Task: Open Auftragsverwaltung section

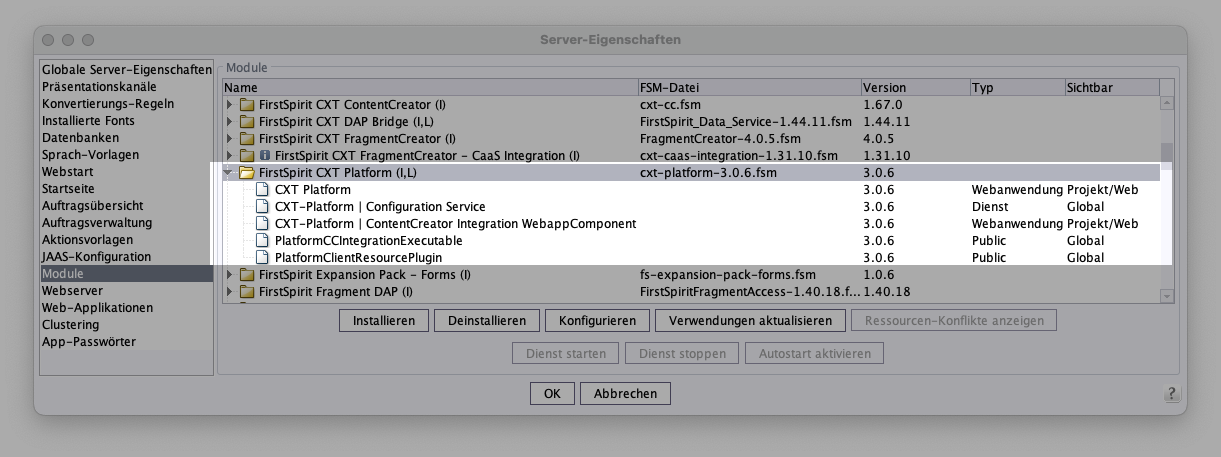Action: tap(127, 223)
